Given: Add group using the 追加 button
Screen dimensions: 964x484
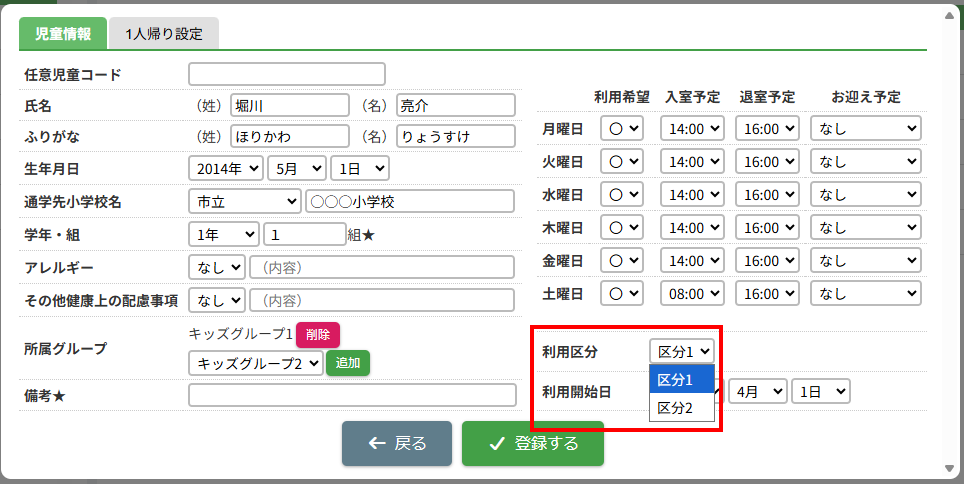Looking at the screenshot, I should [347, 363].
